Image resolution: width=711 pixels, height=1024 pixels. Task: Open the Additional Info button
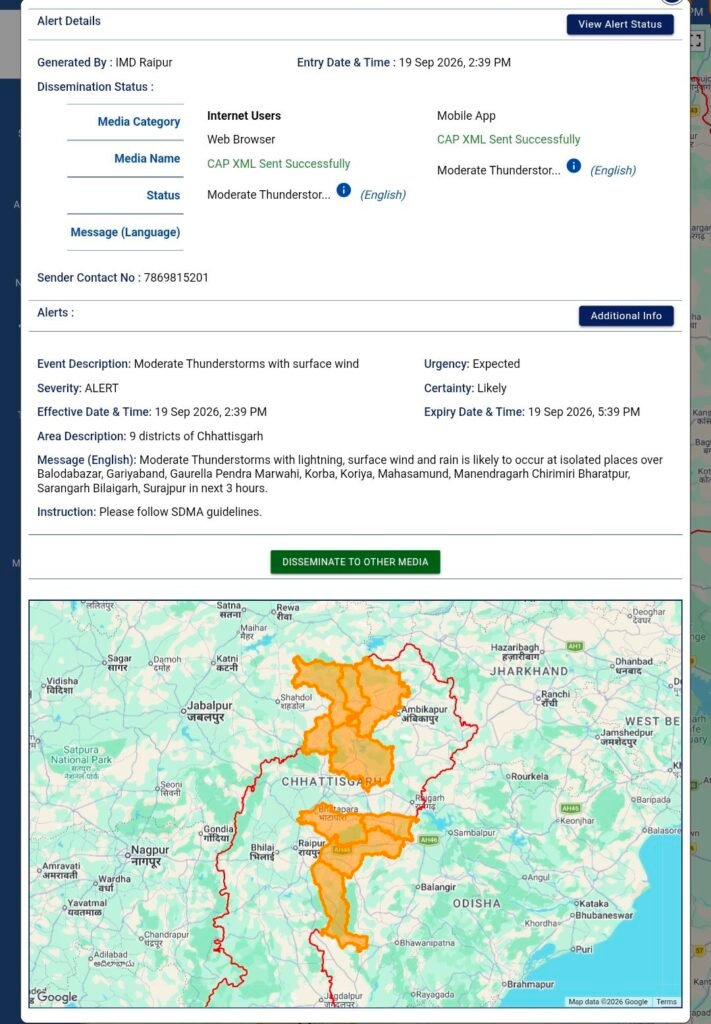pyautogui.click(x=625, y=315)
